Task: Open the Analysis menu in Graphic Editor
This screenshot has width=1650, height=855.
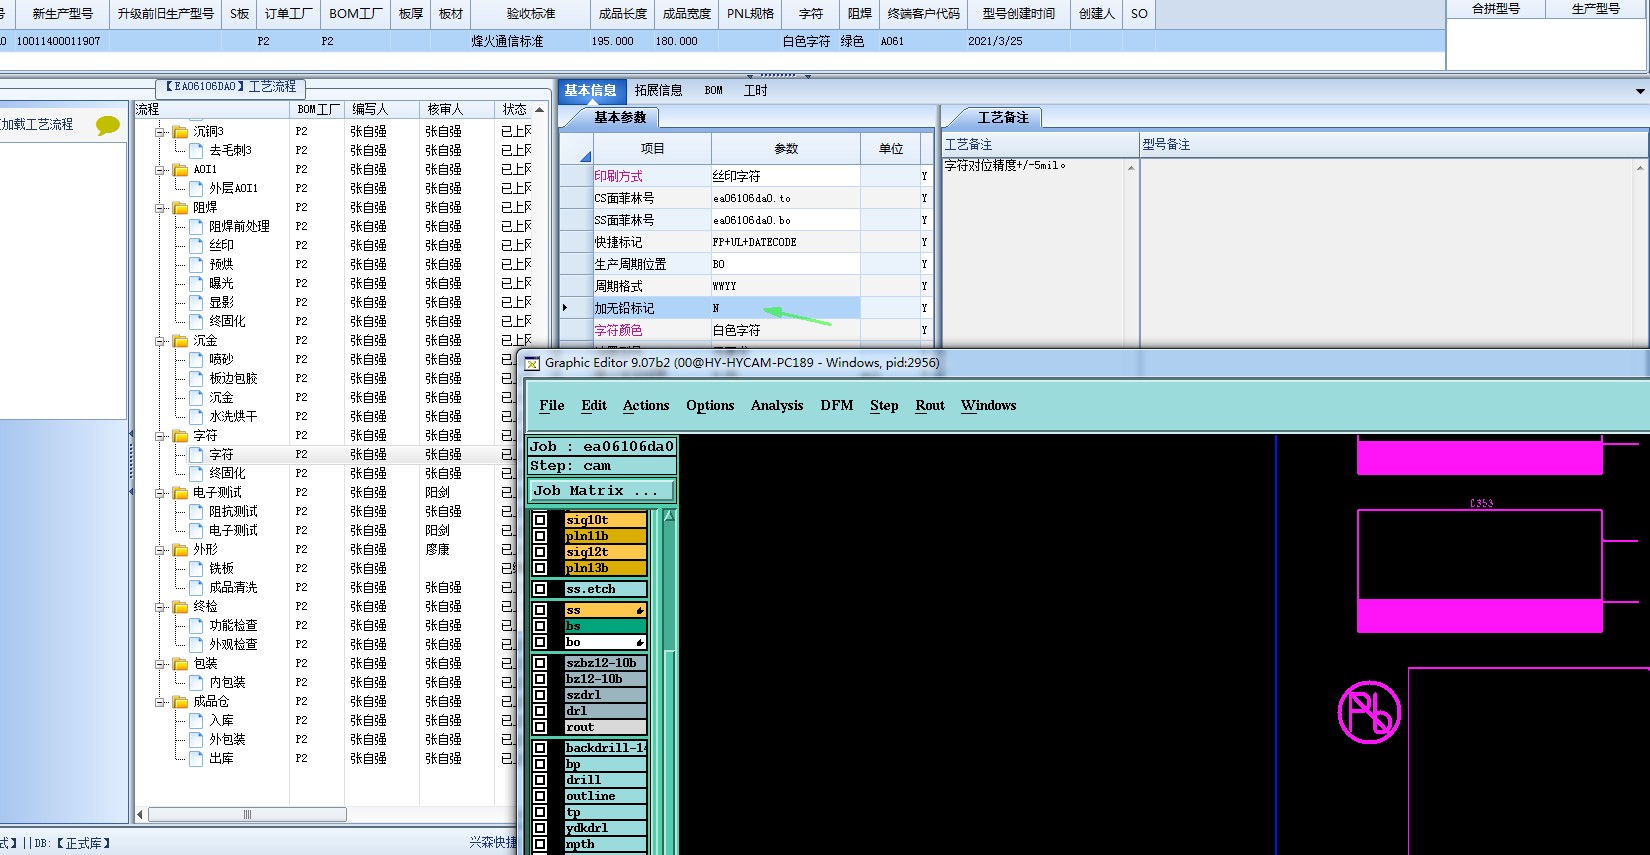Action: coord(777,405)
